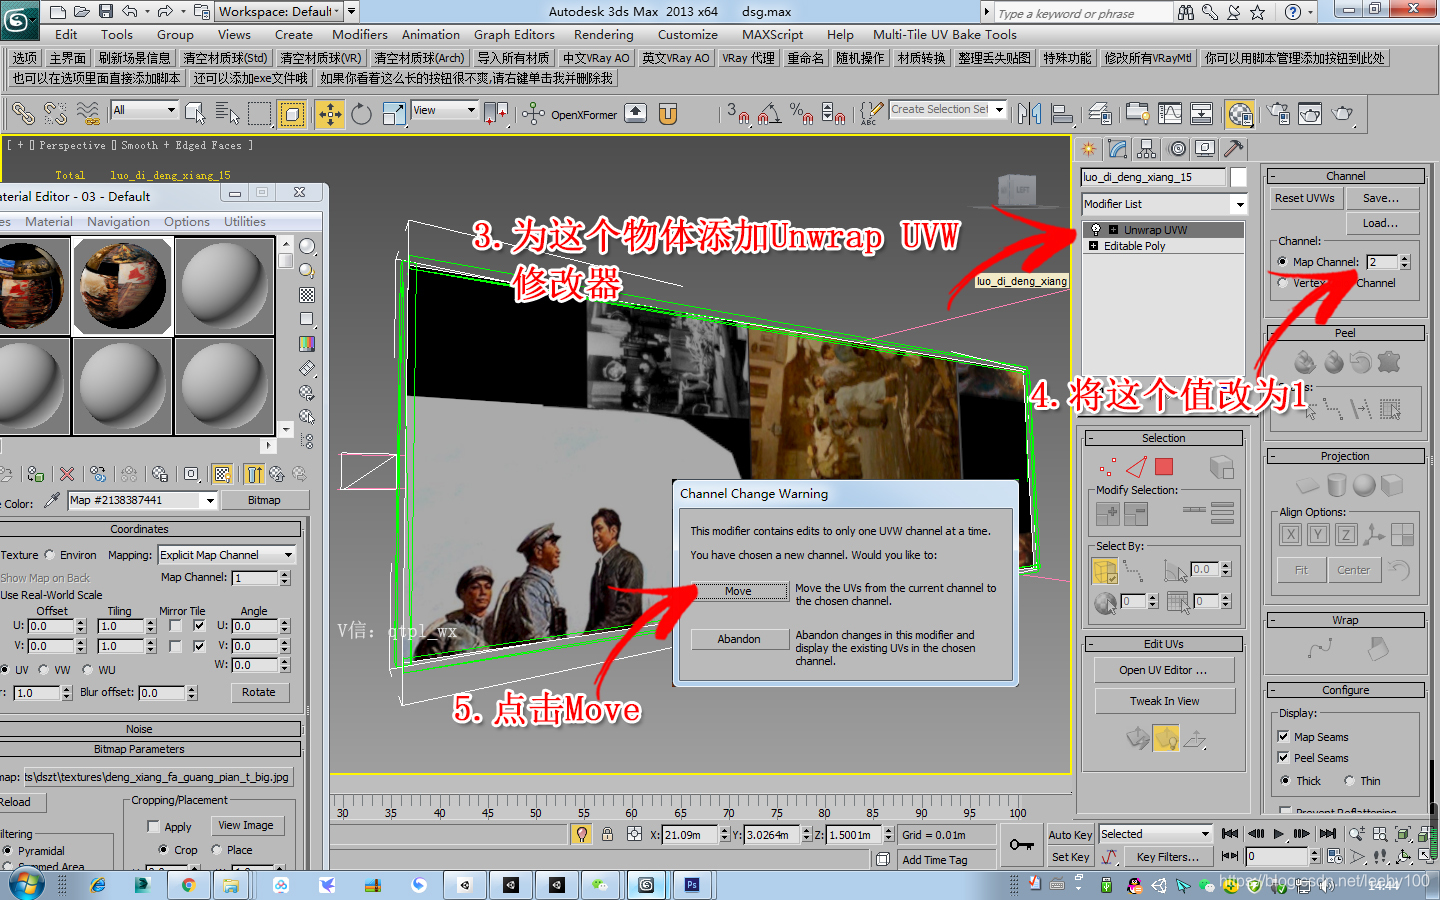
Task: Open the View reference coordinate dropdown
Action: [x=444, y=110]
